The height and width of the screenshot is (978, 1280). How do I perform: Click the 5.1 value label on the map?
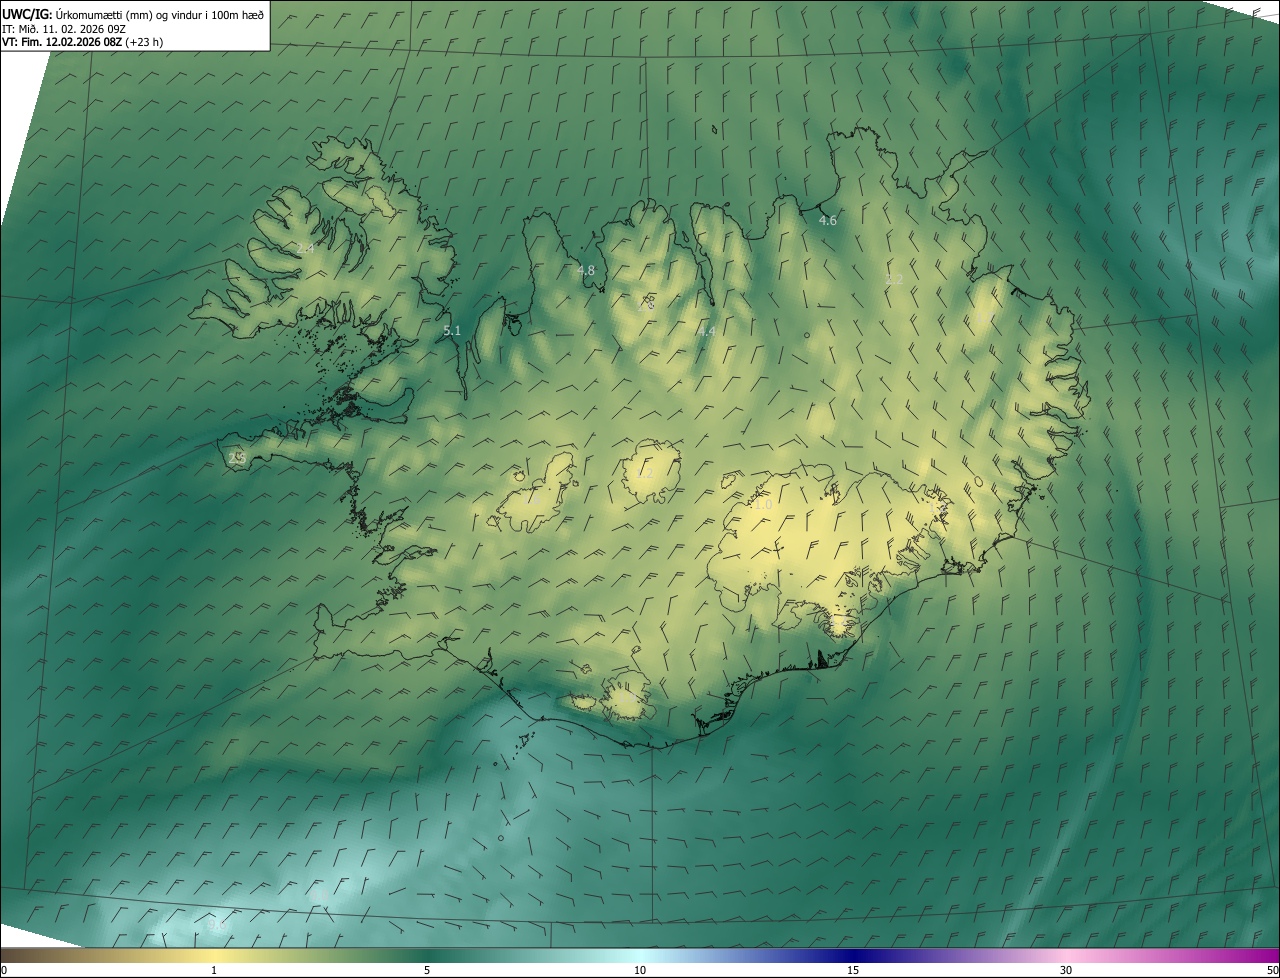[452, 330]
